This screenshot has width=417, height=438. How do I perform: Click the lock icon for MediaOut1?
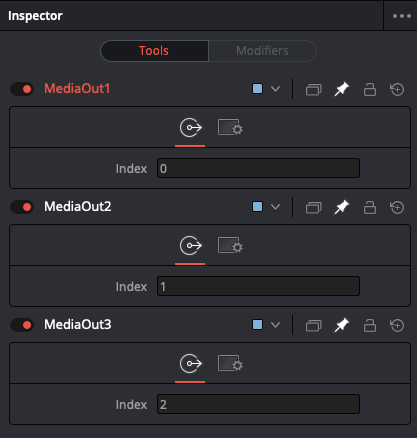pos(370,89)
